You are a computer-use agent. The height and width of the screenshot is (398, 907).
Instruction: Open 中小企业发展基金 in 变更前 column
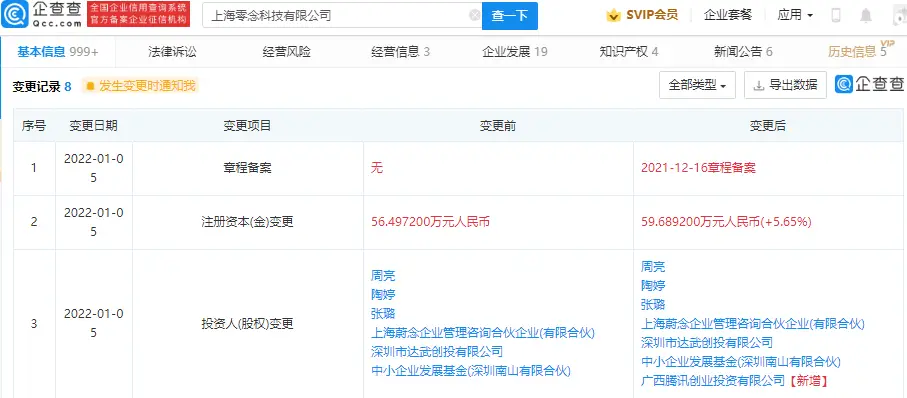pos(470,371)
